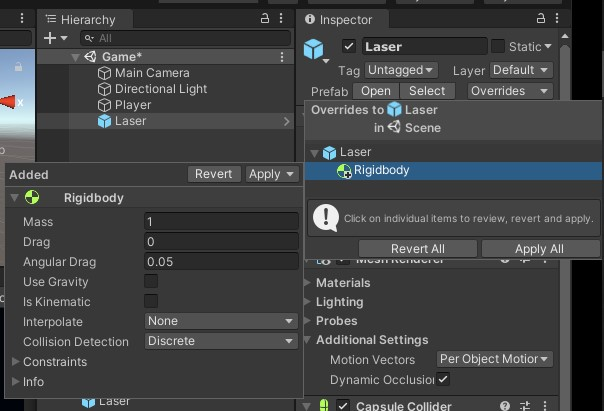Expand the Lighting section
Screen dimensions: 604x411
pyautogui.click(x=308, y=301)
